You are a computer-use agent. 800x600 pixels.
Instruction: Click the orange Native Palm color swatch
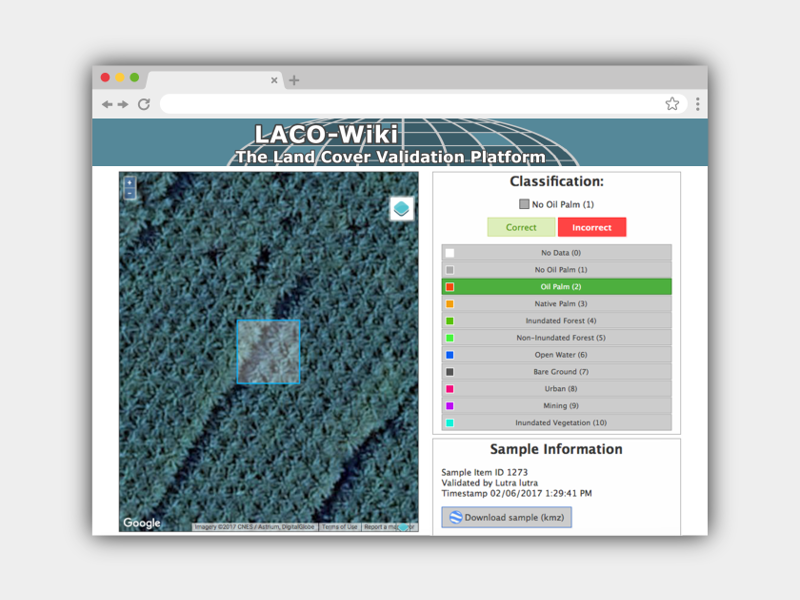449,304
